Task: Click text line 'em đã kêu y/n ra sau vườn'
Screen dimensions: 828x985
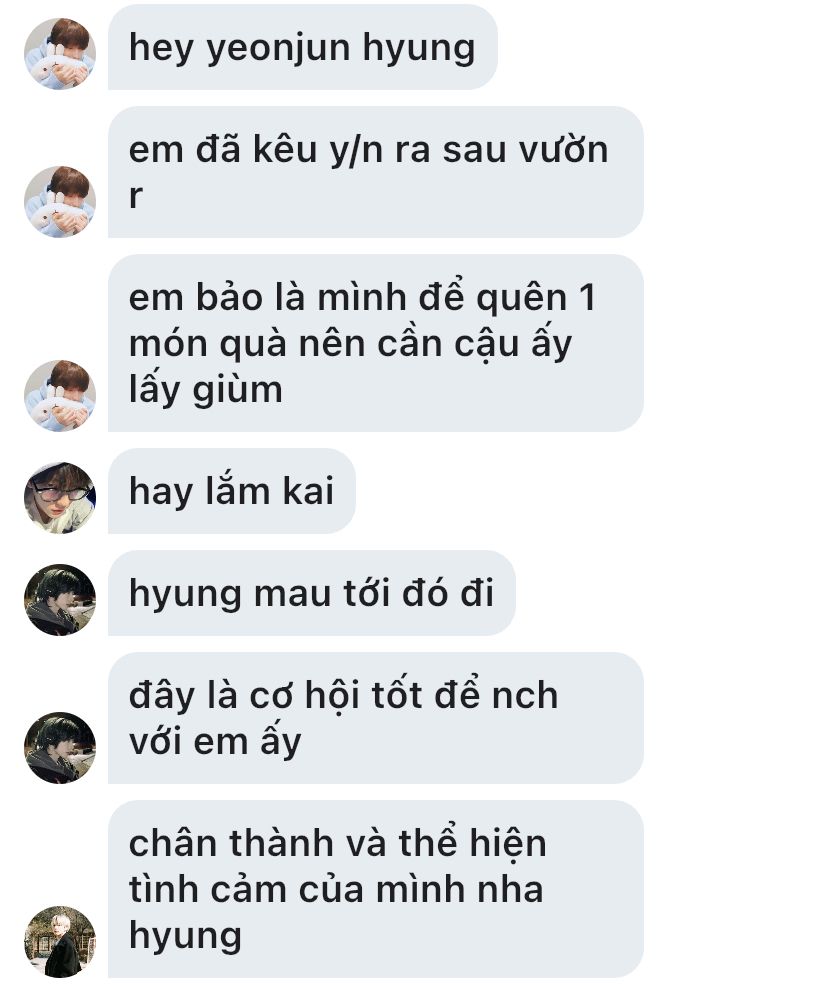Action: coord(368,150)
